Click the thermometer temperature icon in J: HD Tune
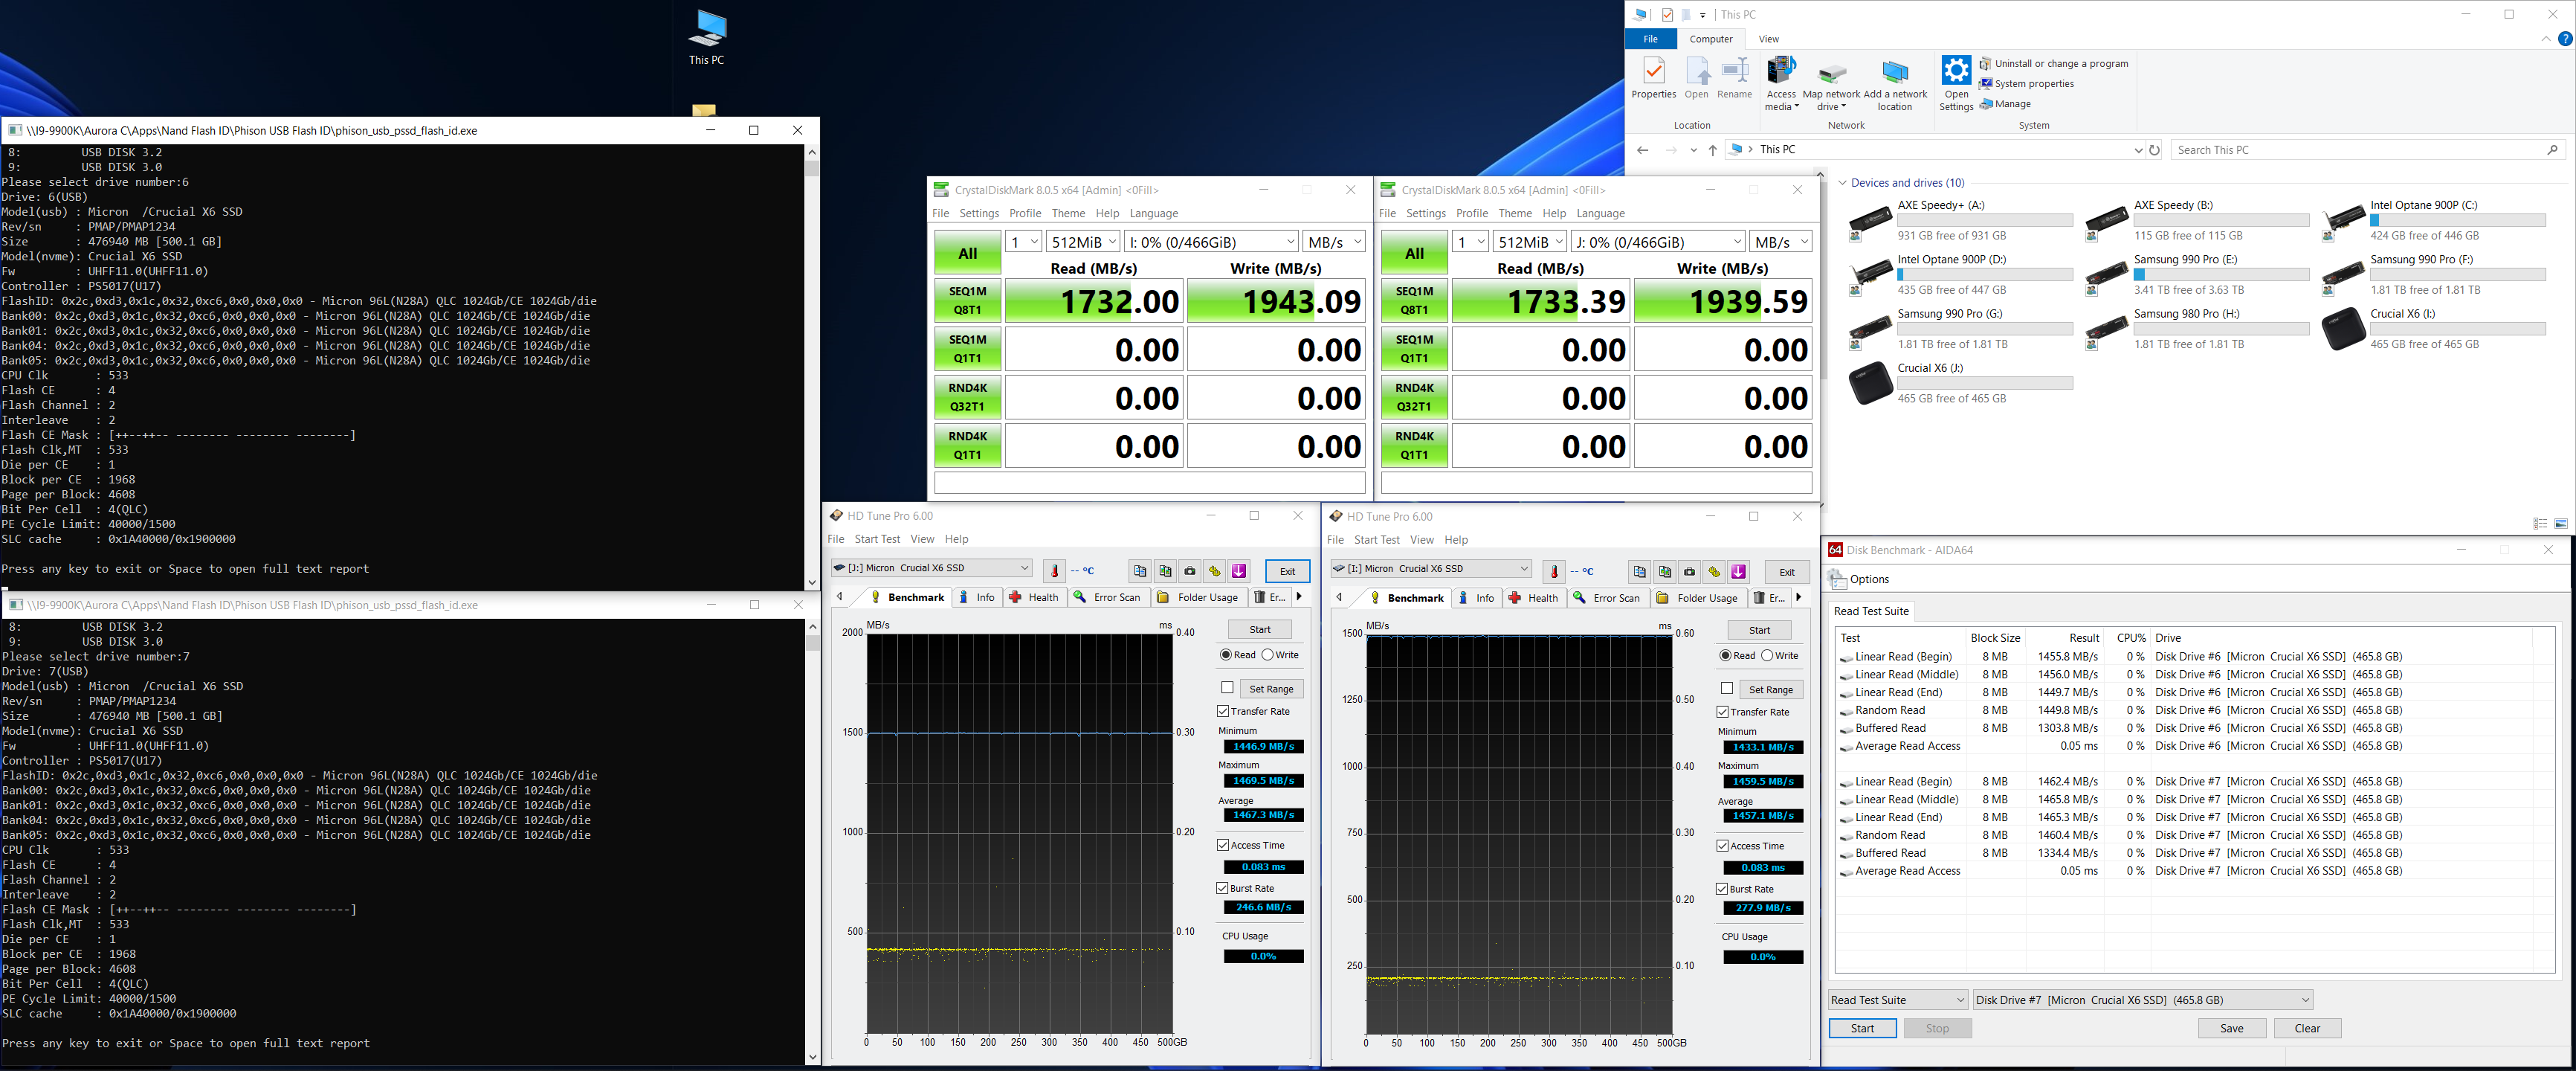This screenshot has height=1071, width=2576. click(x=1054, y=571)
